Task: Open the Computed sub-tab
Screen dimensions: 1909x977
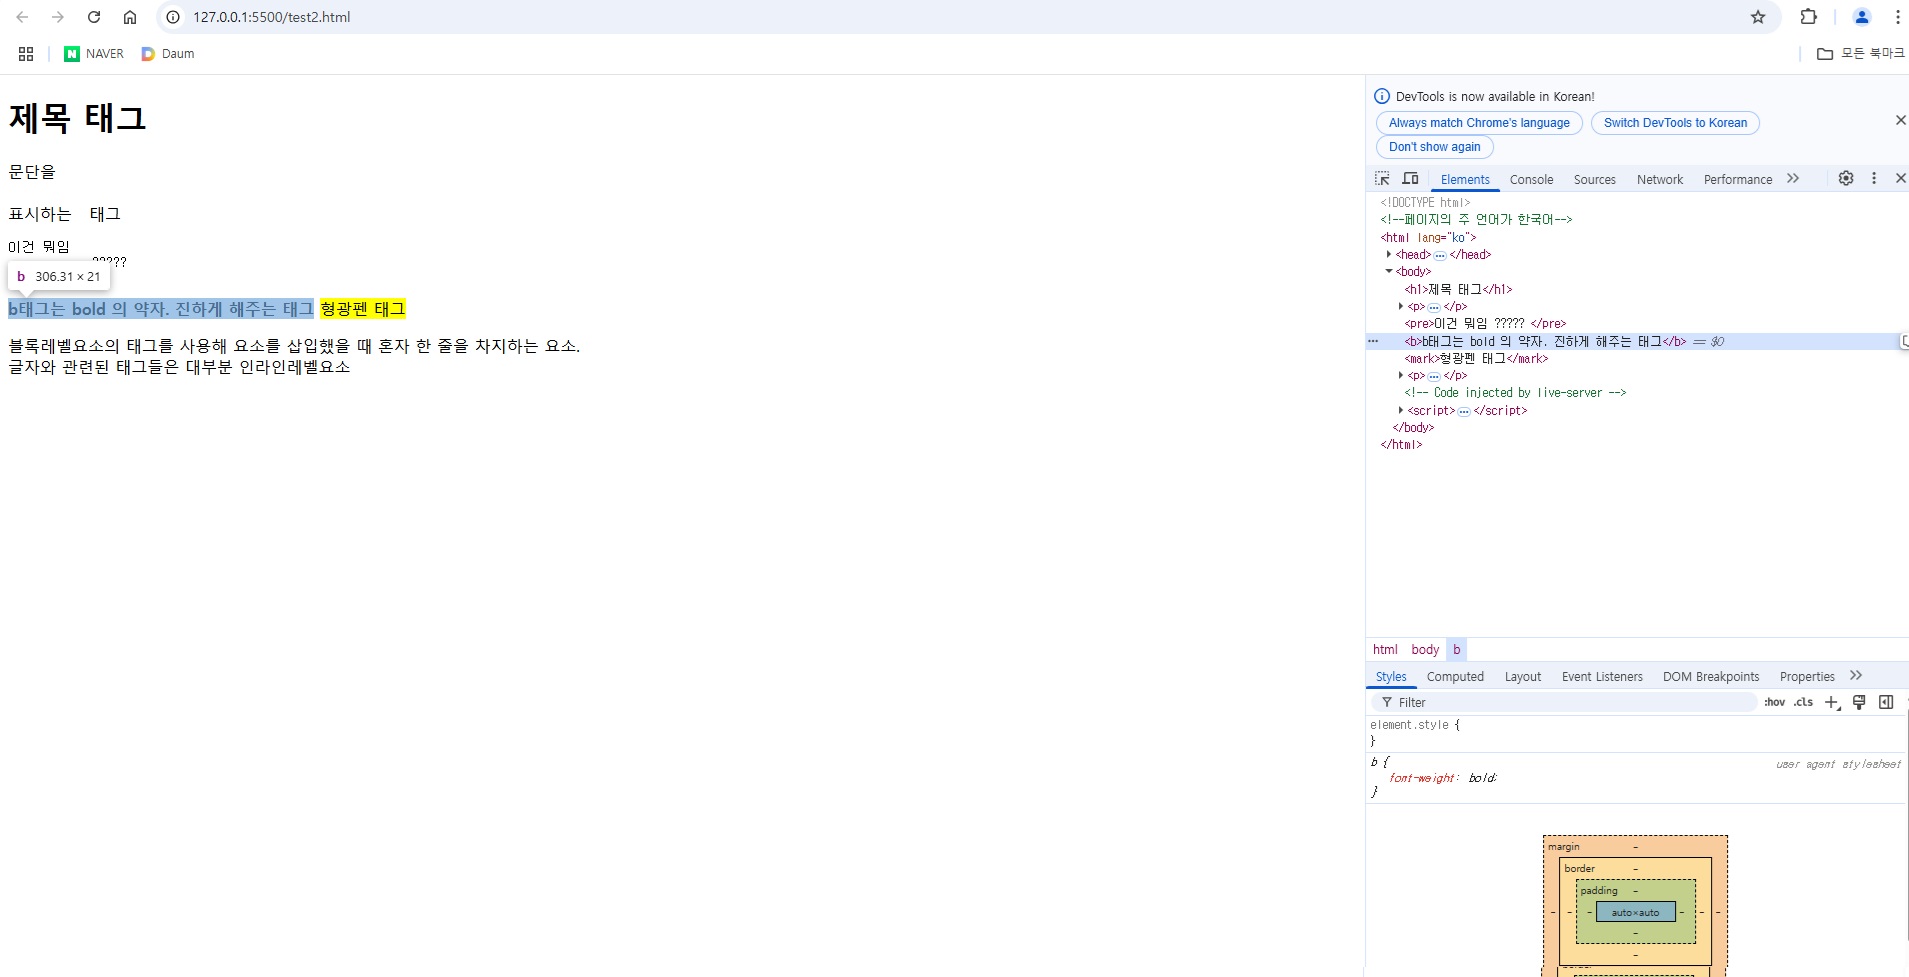Action: pyautogui.click(x=1455, y=677)
